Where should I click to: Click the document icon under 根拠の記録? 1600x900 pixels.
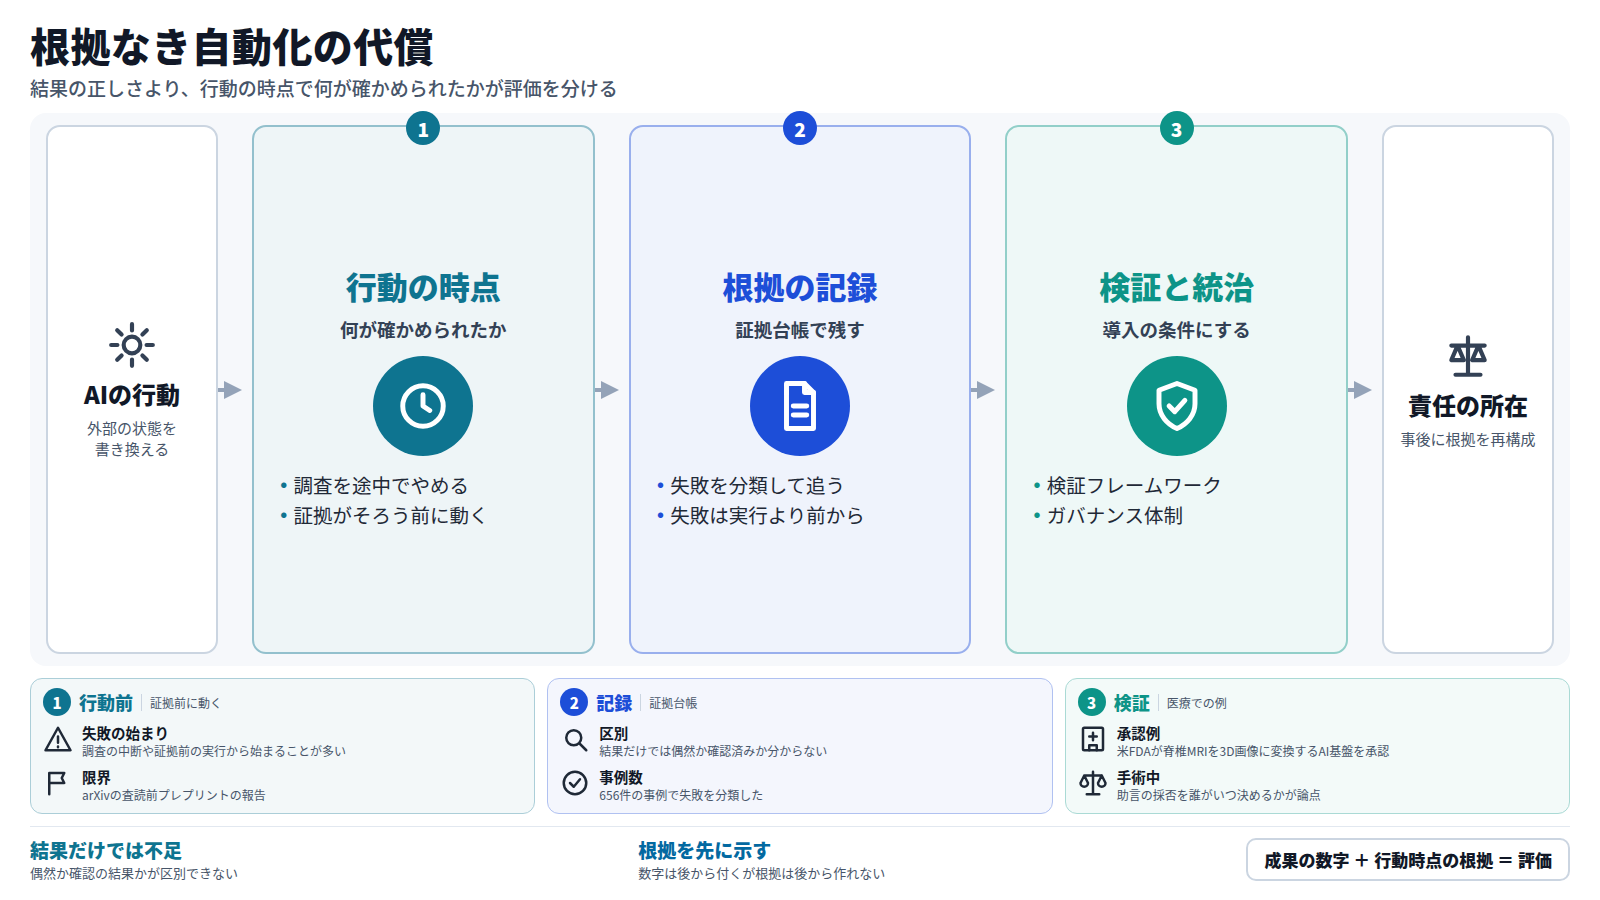click(x=800, y=406)
